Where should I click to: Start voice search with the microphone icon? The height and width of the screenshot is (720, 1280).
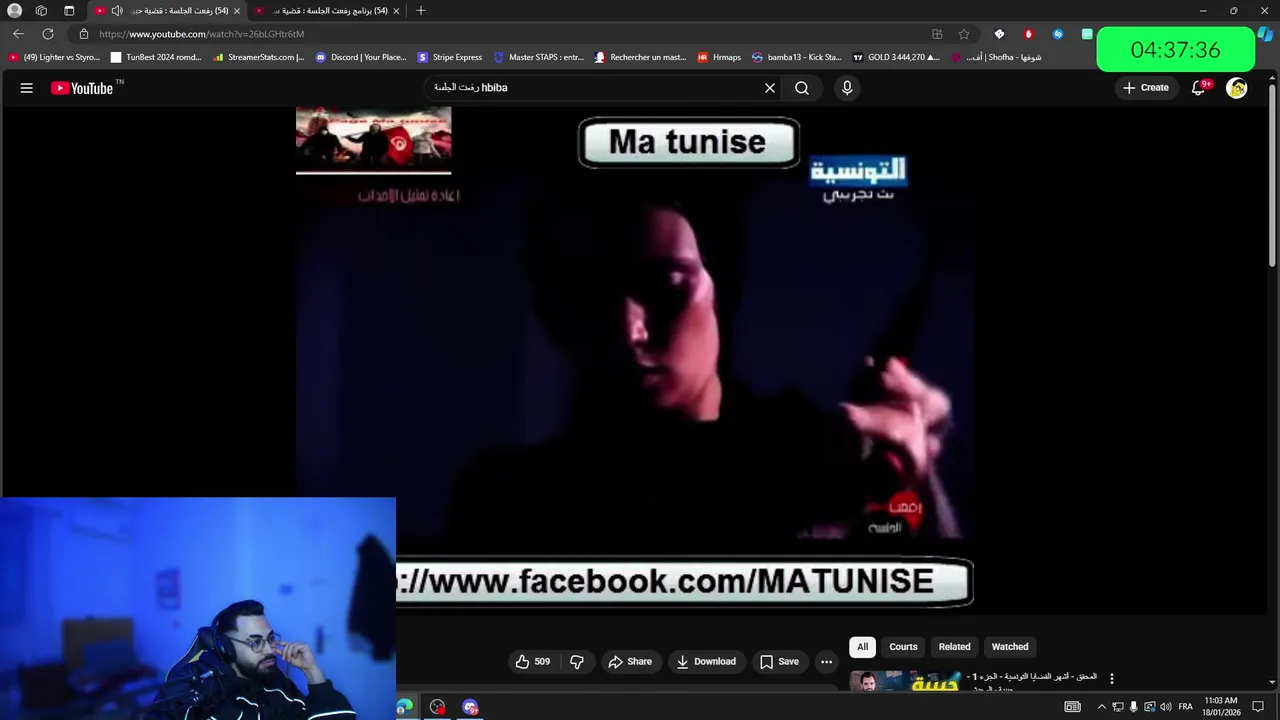[x=847, y=88]
